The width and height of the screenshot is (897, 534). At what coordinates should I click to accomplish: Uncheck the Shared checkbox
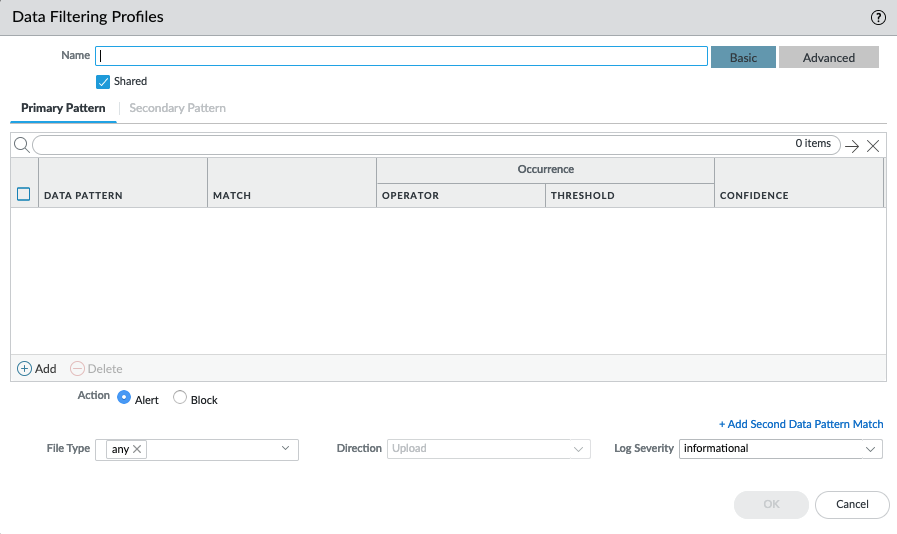[x=103, y=82]
